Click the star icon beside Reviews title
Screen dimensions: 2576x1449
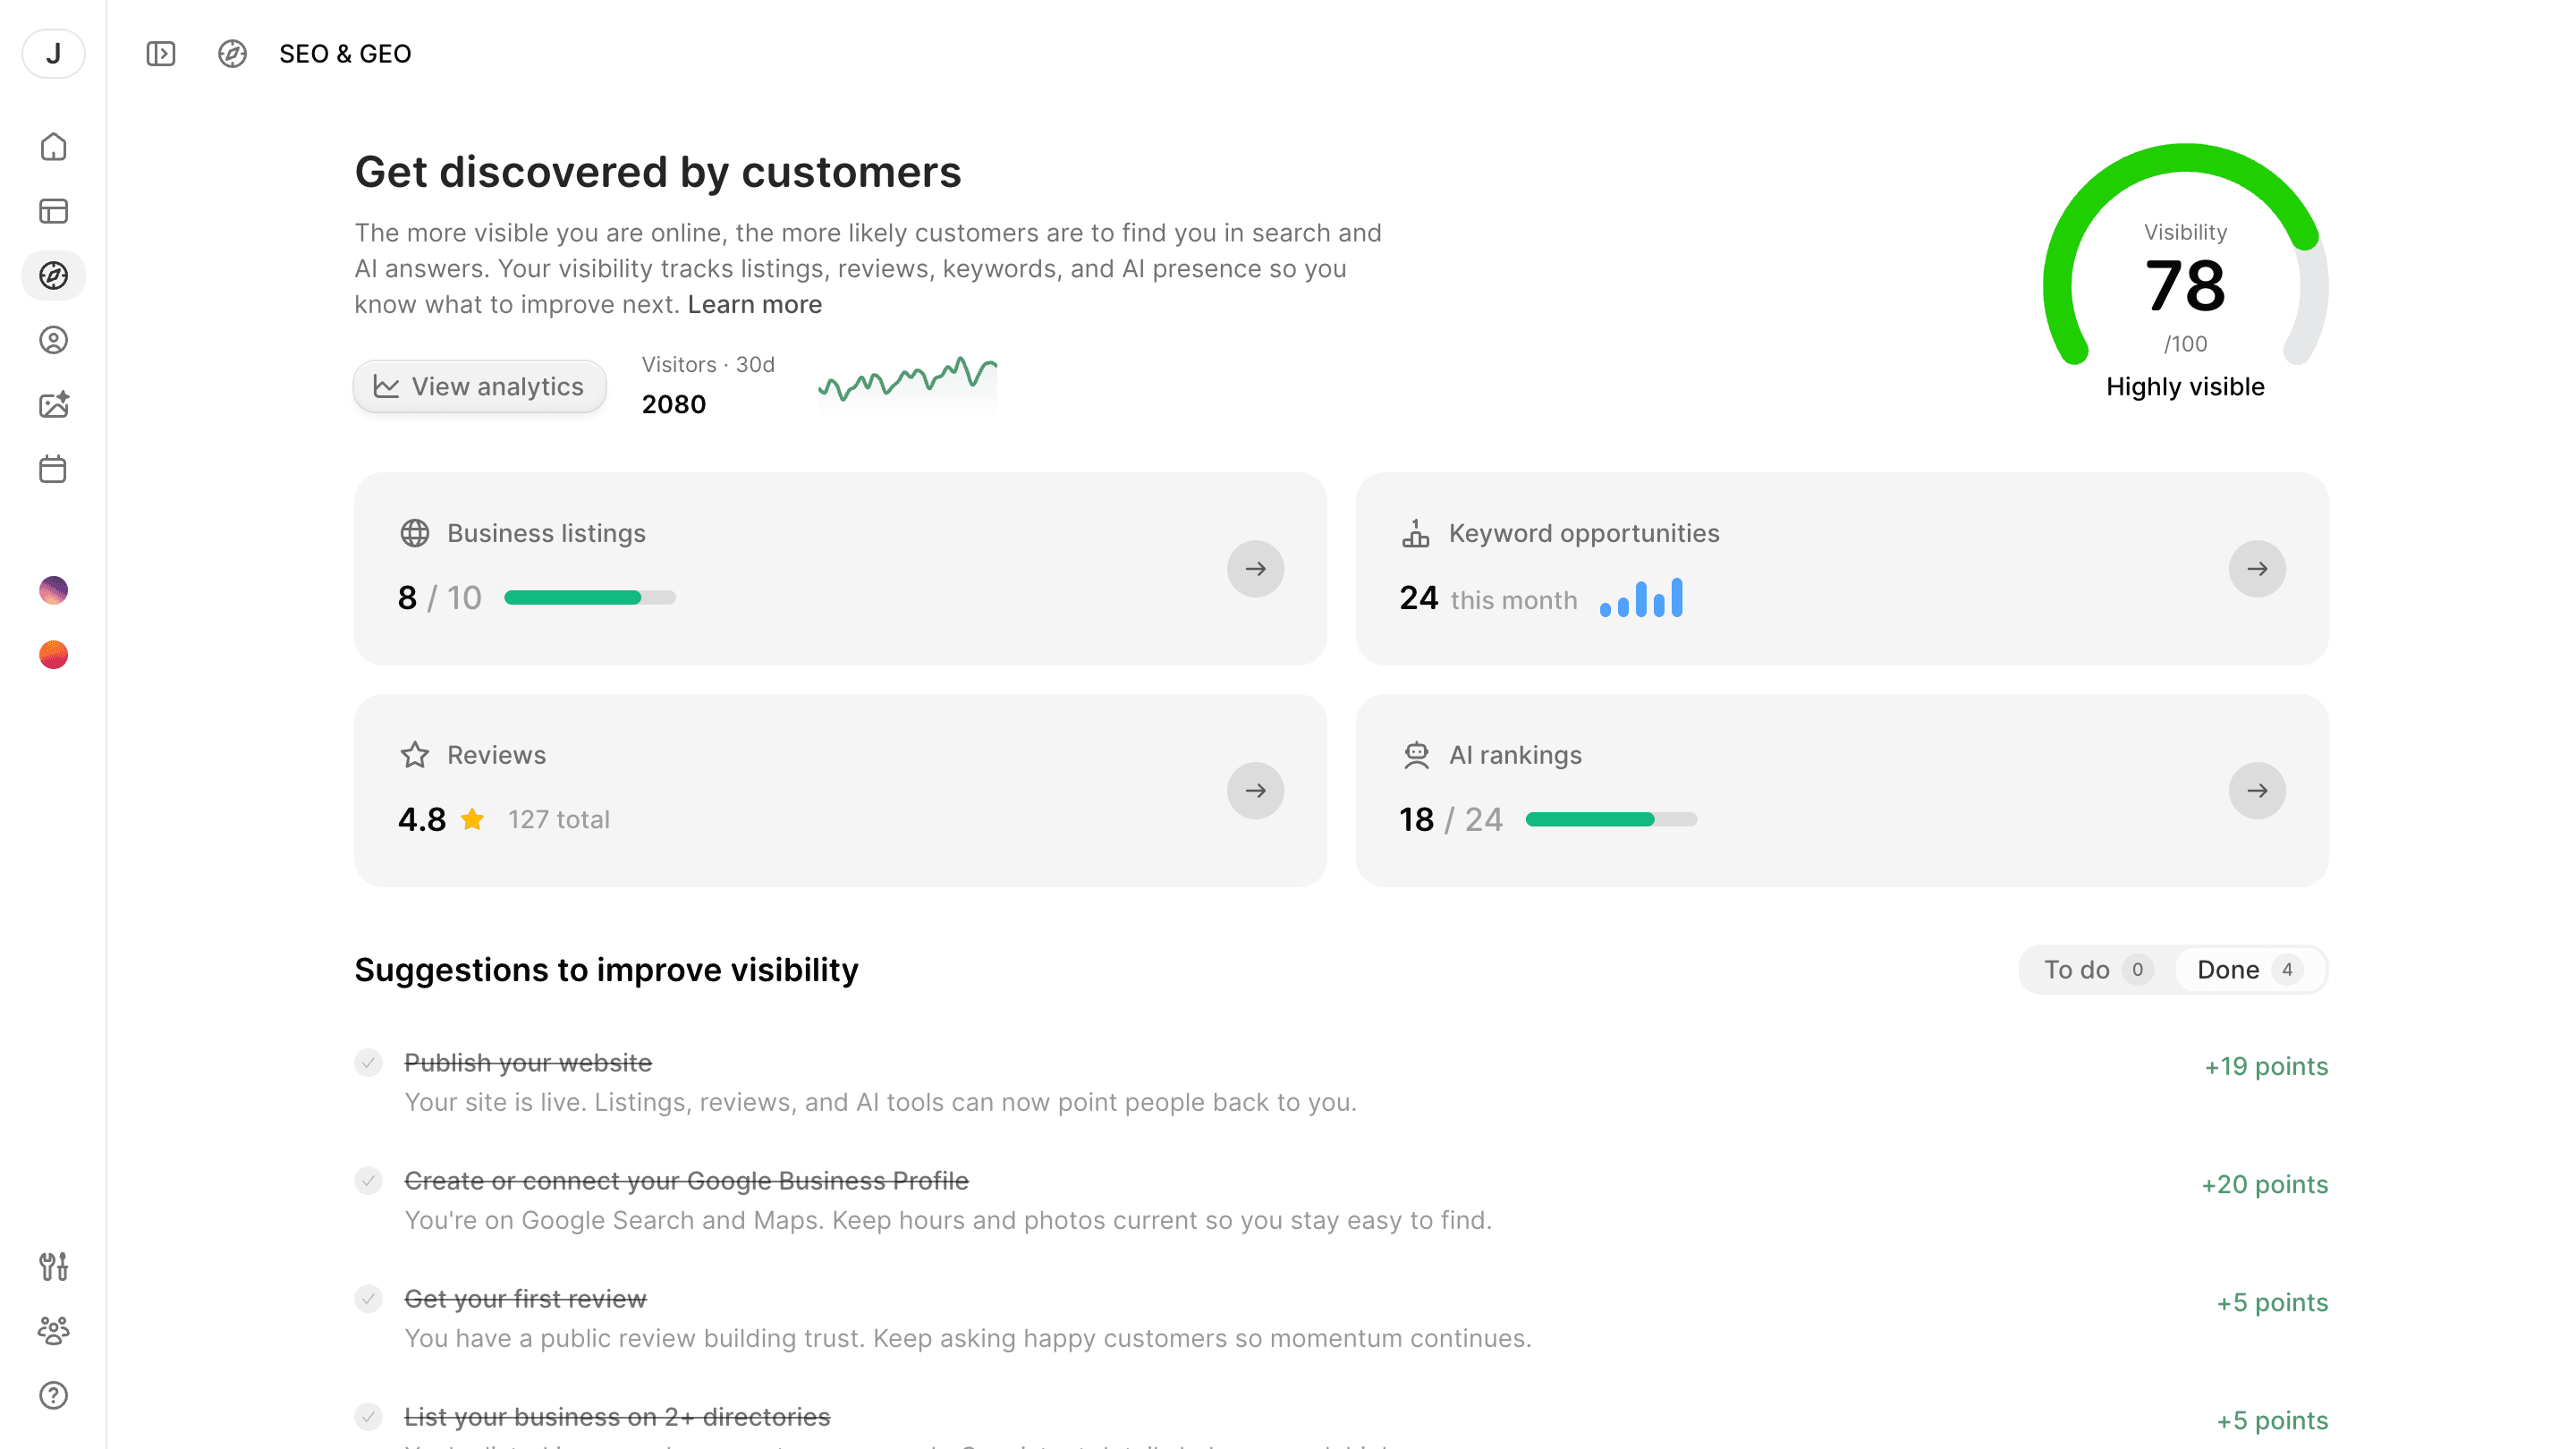pos(415,755)
